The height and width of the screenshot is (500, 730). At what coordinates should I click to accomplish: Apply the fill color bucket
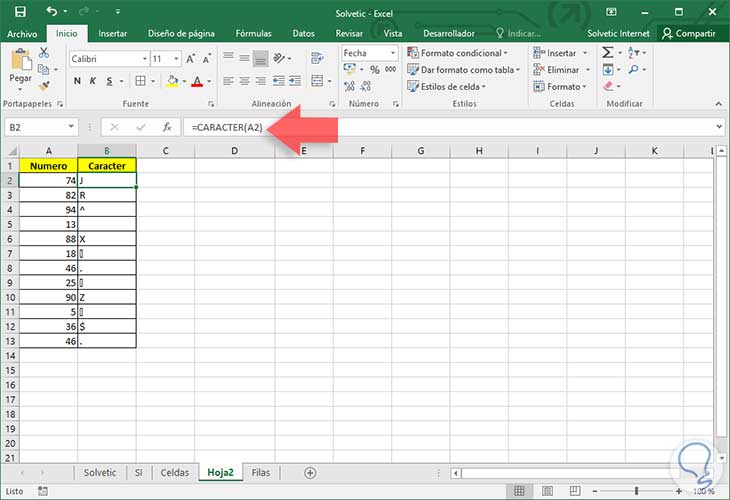coord(172,81)
